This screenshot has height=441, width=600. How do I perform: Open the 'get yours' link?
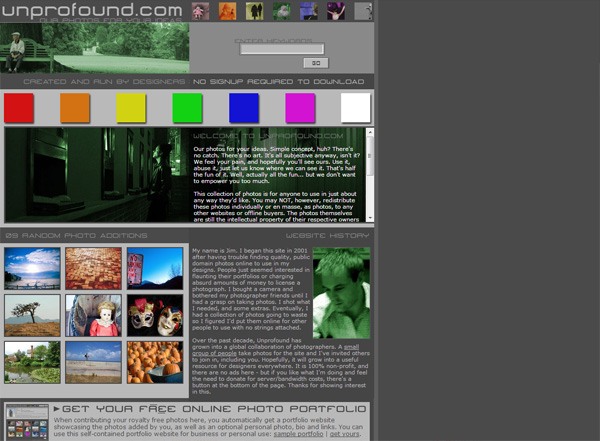[x=344, y=434]
